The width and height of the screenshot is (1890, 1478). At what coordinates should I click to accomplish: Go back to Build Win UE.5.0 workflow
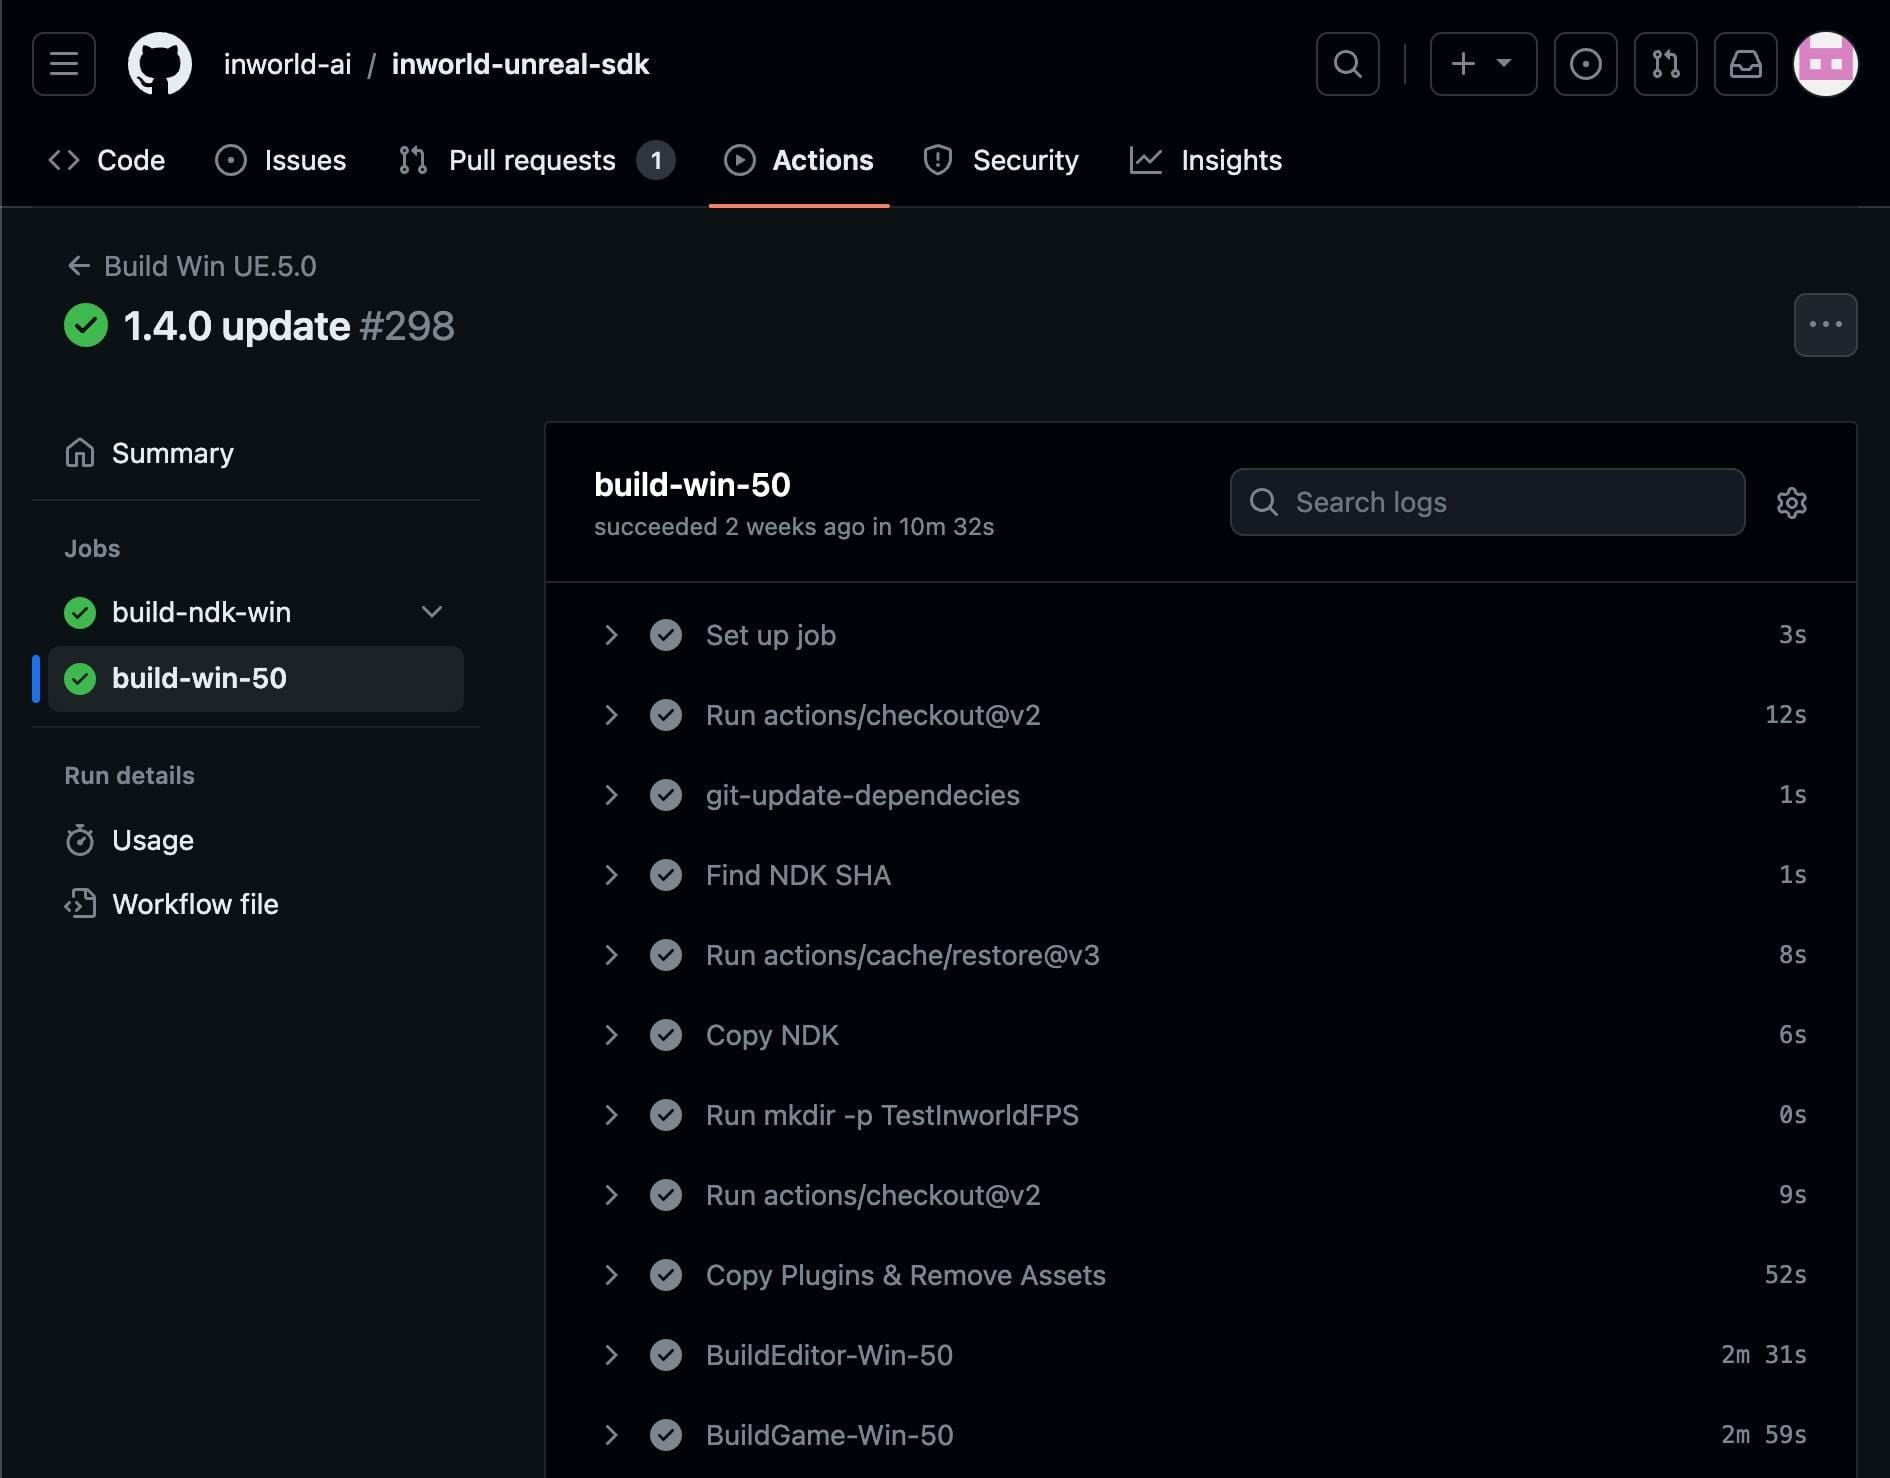(x=191, y=266)
